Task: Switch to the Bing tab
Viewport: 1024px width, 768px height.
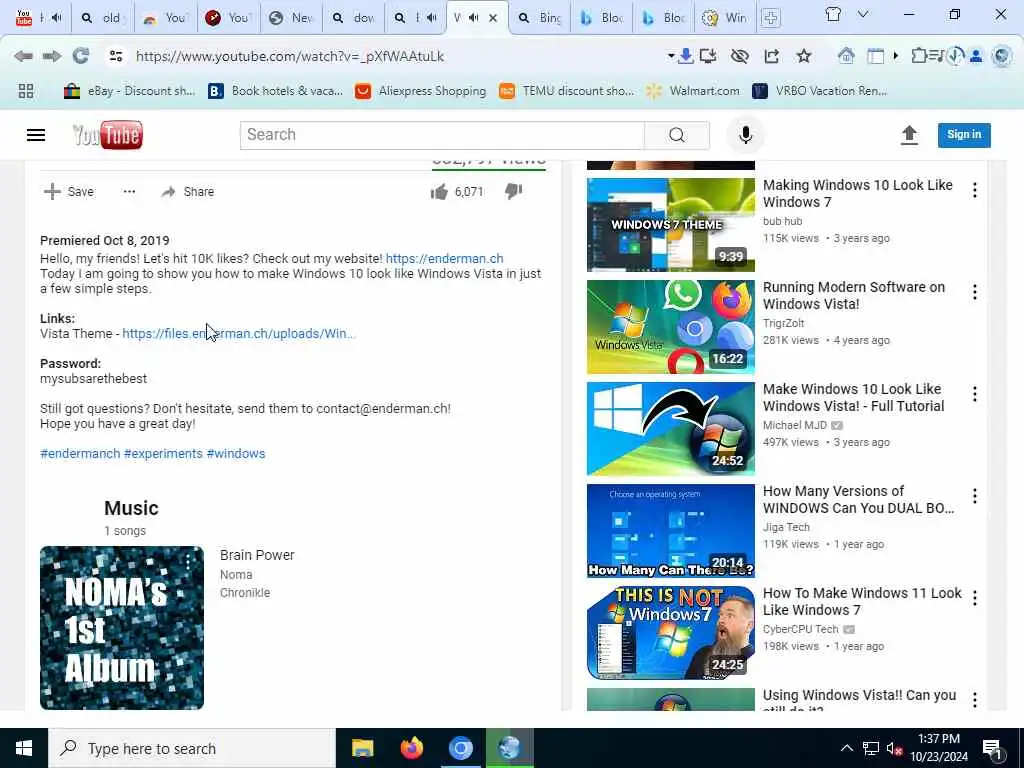Action: [x=539, y=18]
